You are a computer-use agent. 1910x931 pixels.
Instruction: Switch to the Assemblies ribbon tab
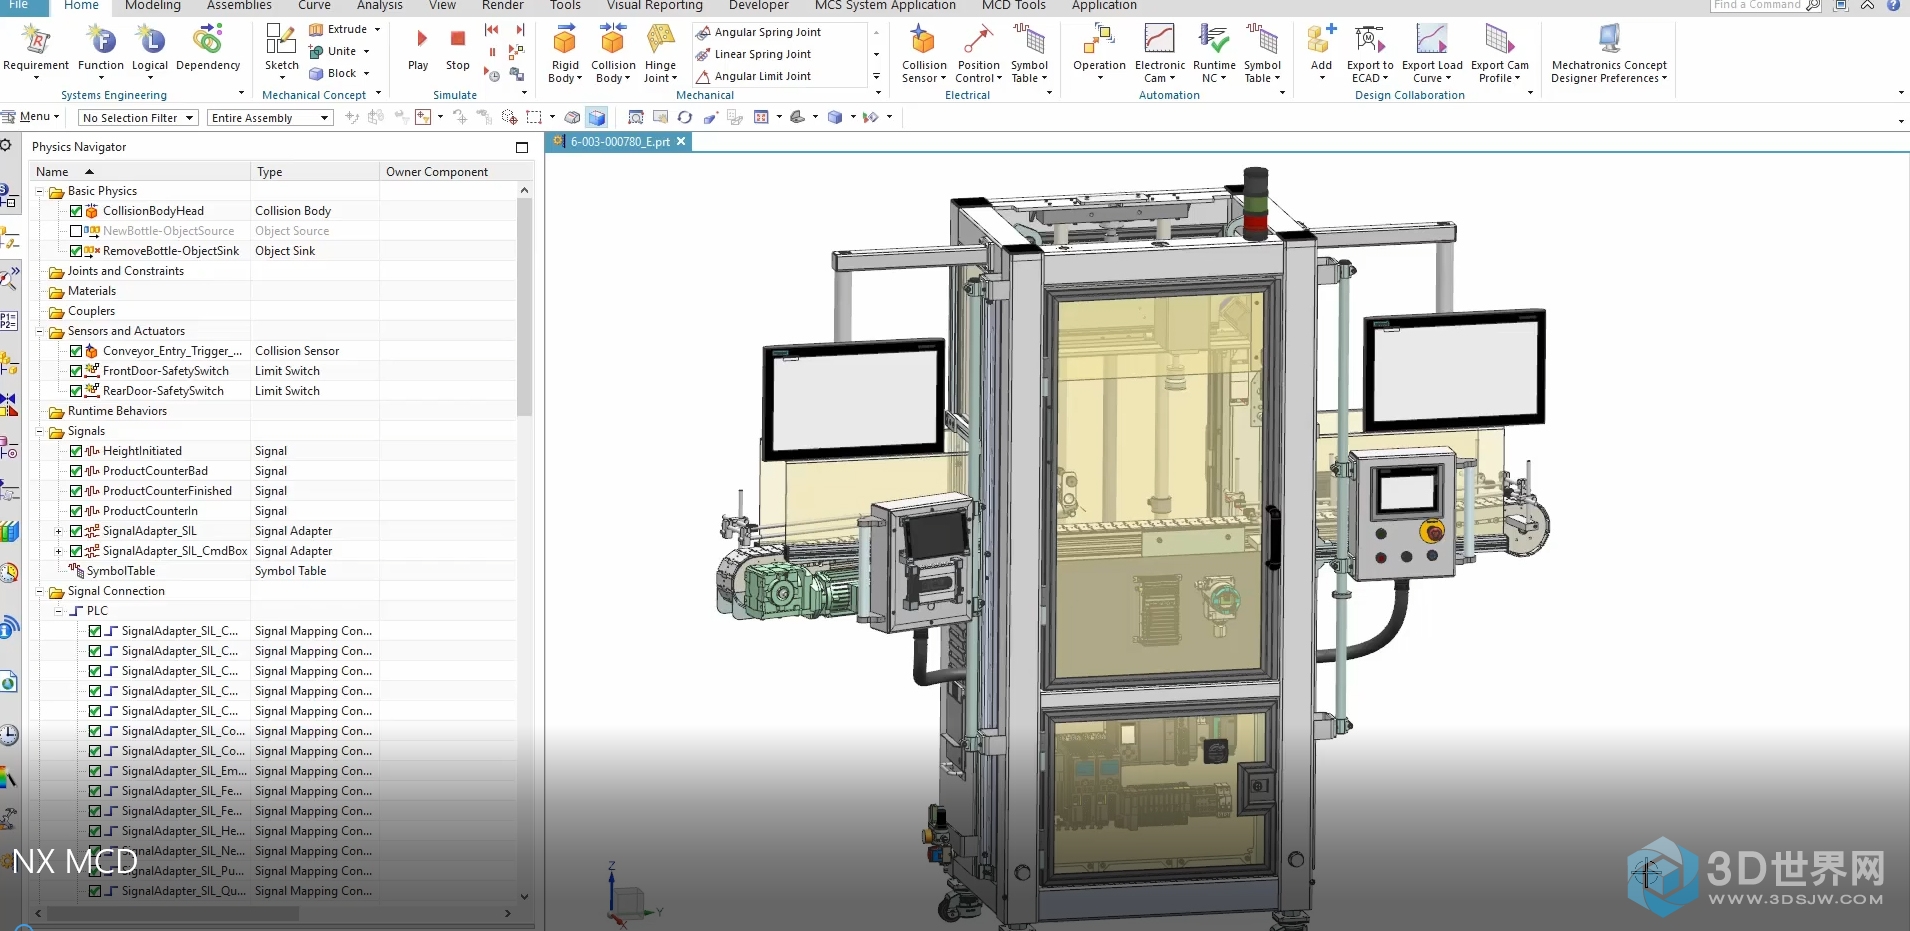click(239, 6)
